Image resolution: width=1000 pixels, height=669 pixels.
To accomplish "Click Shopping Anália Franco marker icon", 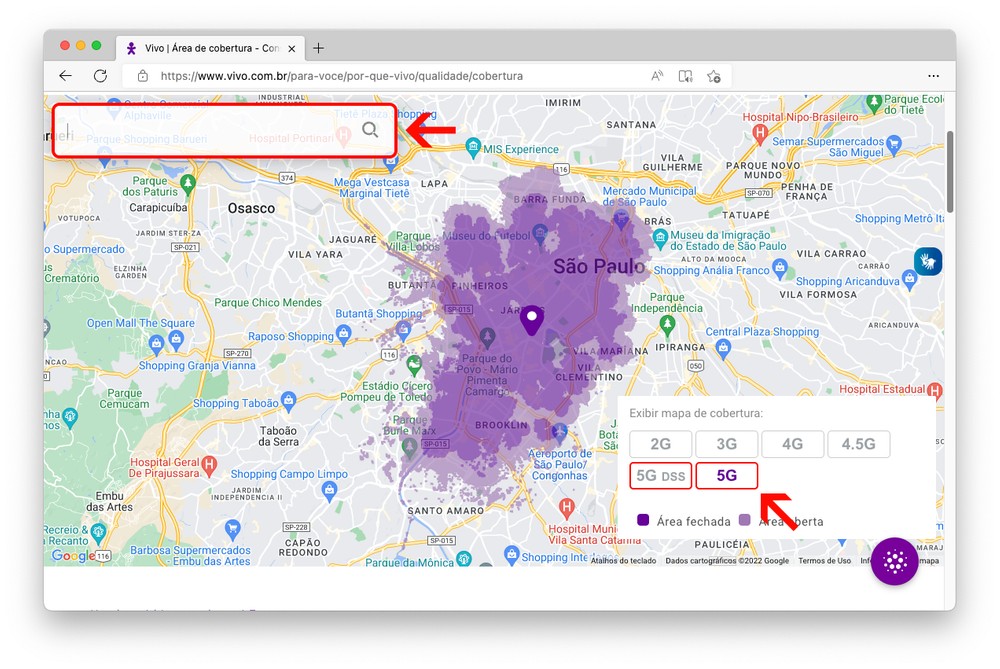I will point(779,268).
